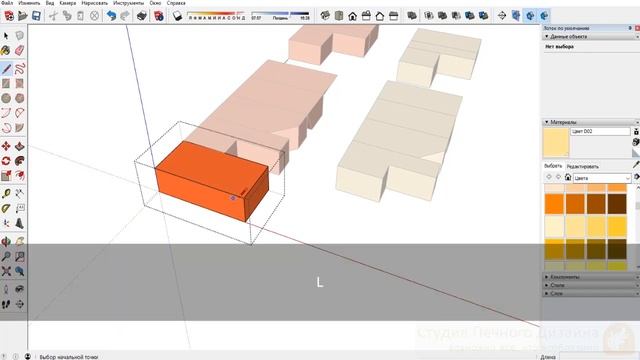Switch to Front view house icon
Image resolution: width=640 pixels, height=360 pixels.
[x=352, y=16]
